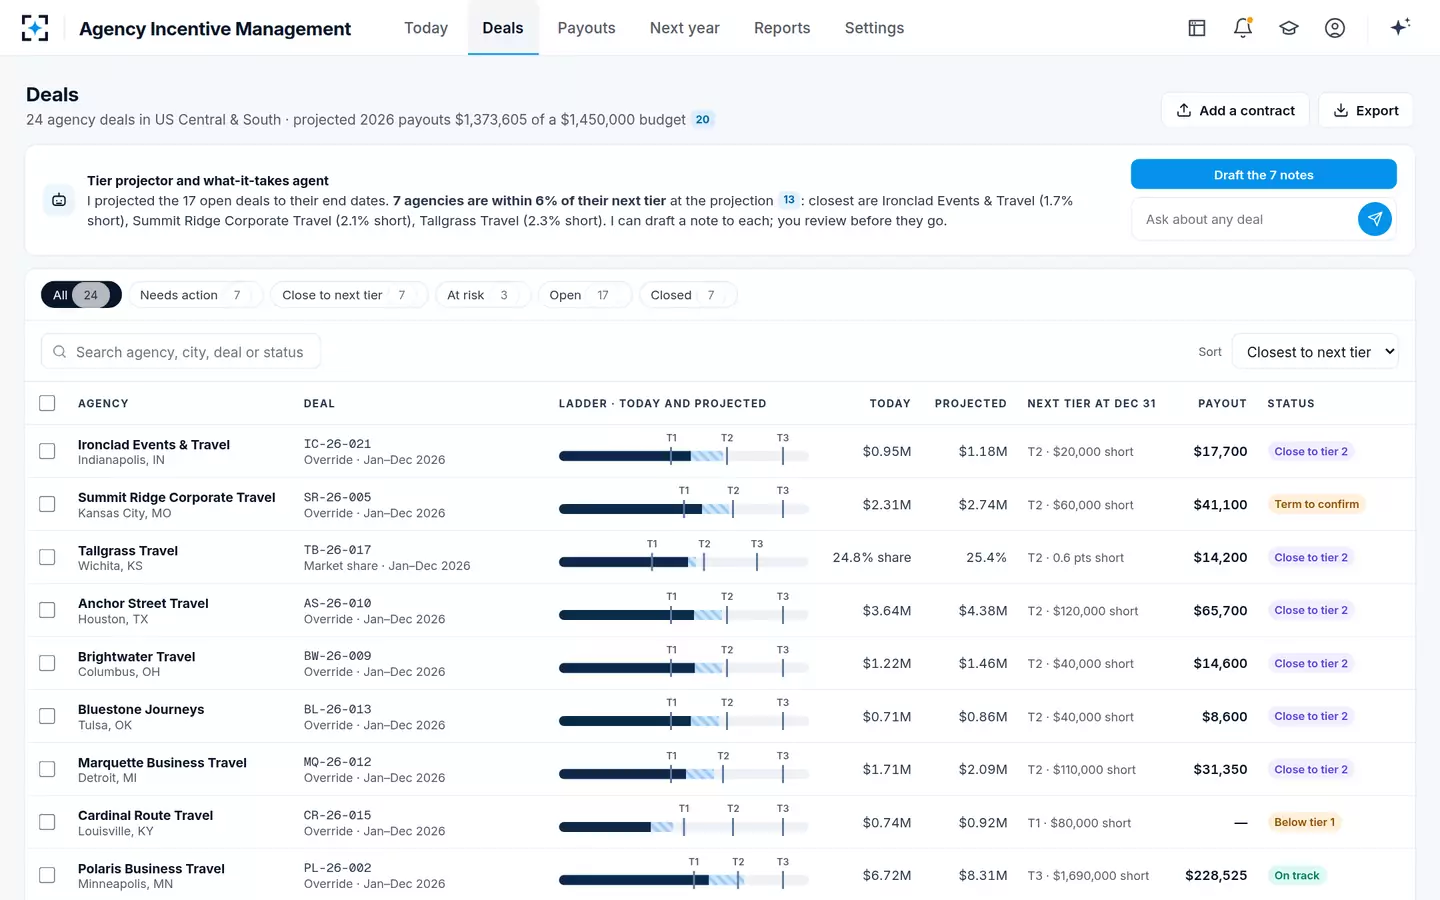
Task: Go to the Next year tab
Action: 685,28
